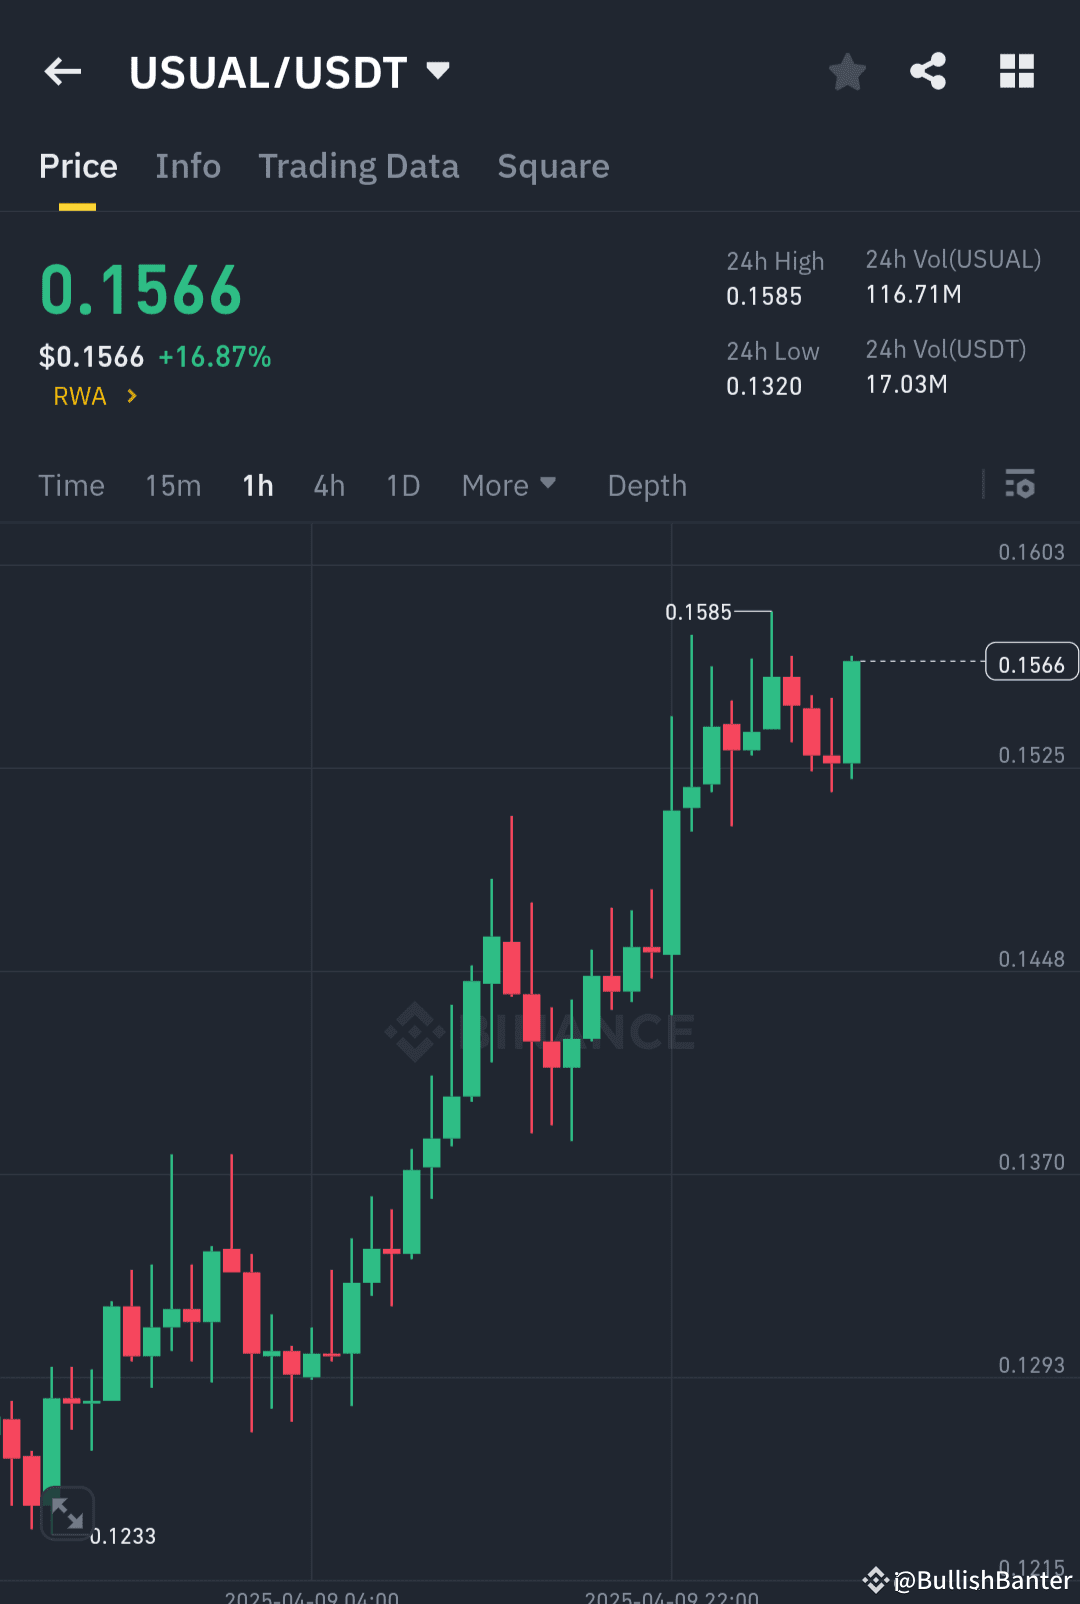Tap the back arrow to exit chart
Image resolution: width=1080 pixels, height=1604 pixels.
pos(62,71)
